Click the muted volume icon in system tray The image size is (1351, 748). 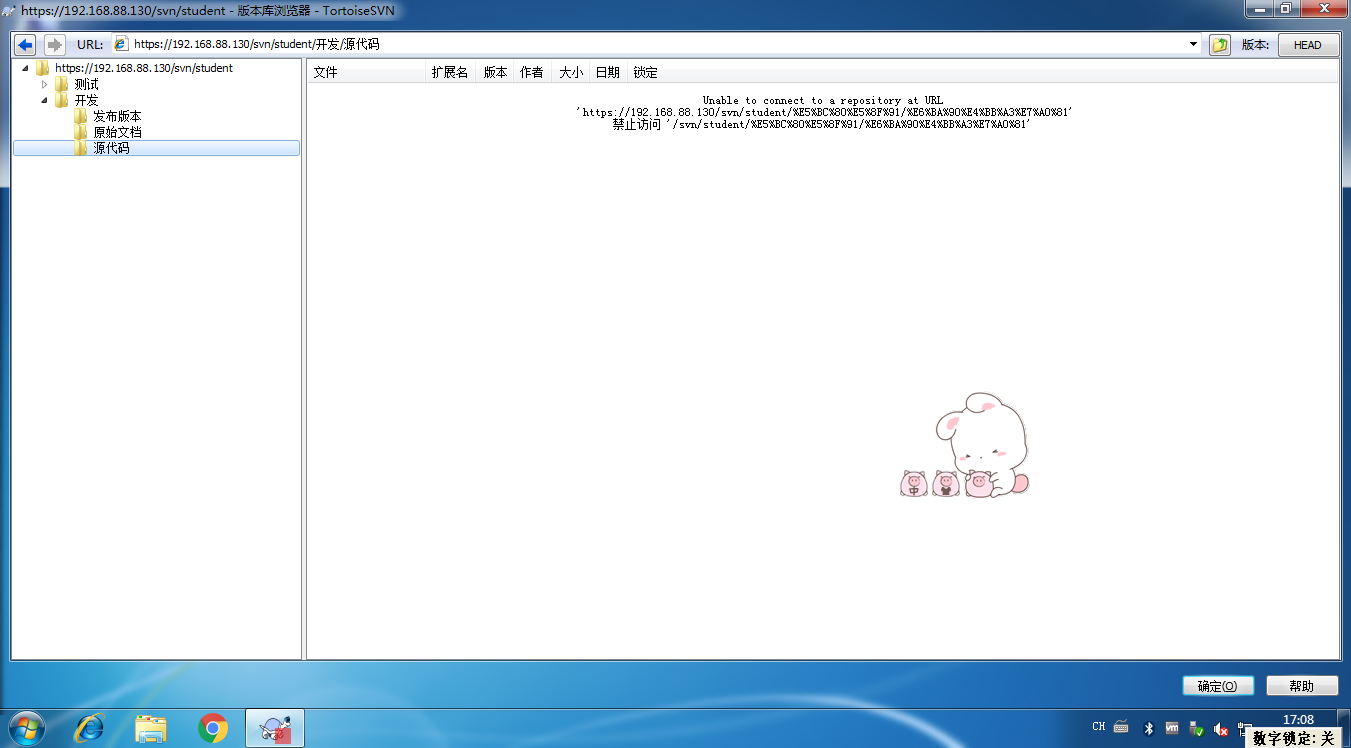[1220, 728]
